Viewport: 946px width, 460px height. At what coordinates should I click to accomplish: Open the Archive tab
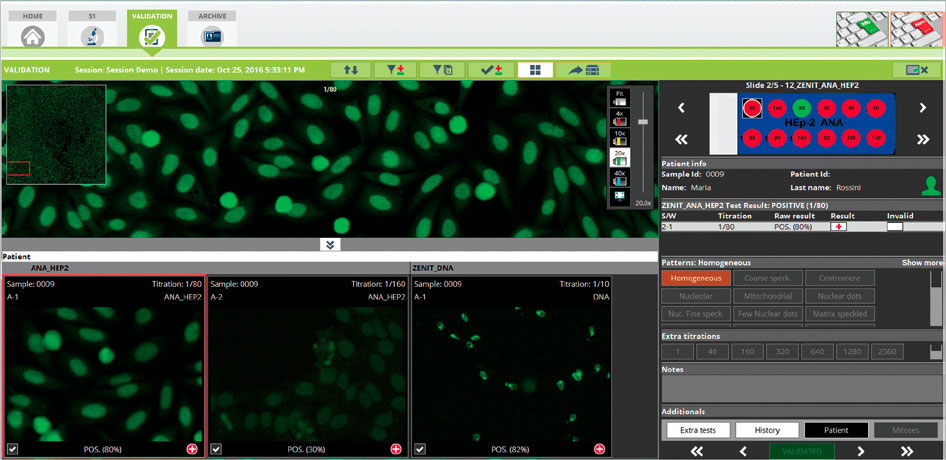[211, 30]
